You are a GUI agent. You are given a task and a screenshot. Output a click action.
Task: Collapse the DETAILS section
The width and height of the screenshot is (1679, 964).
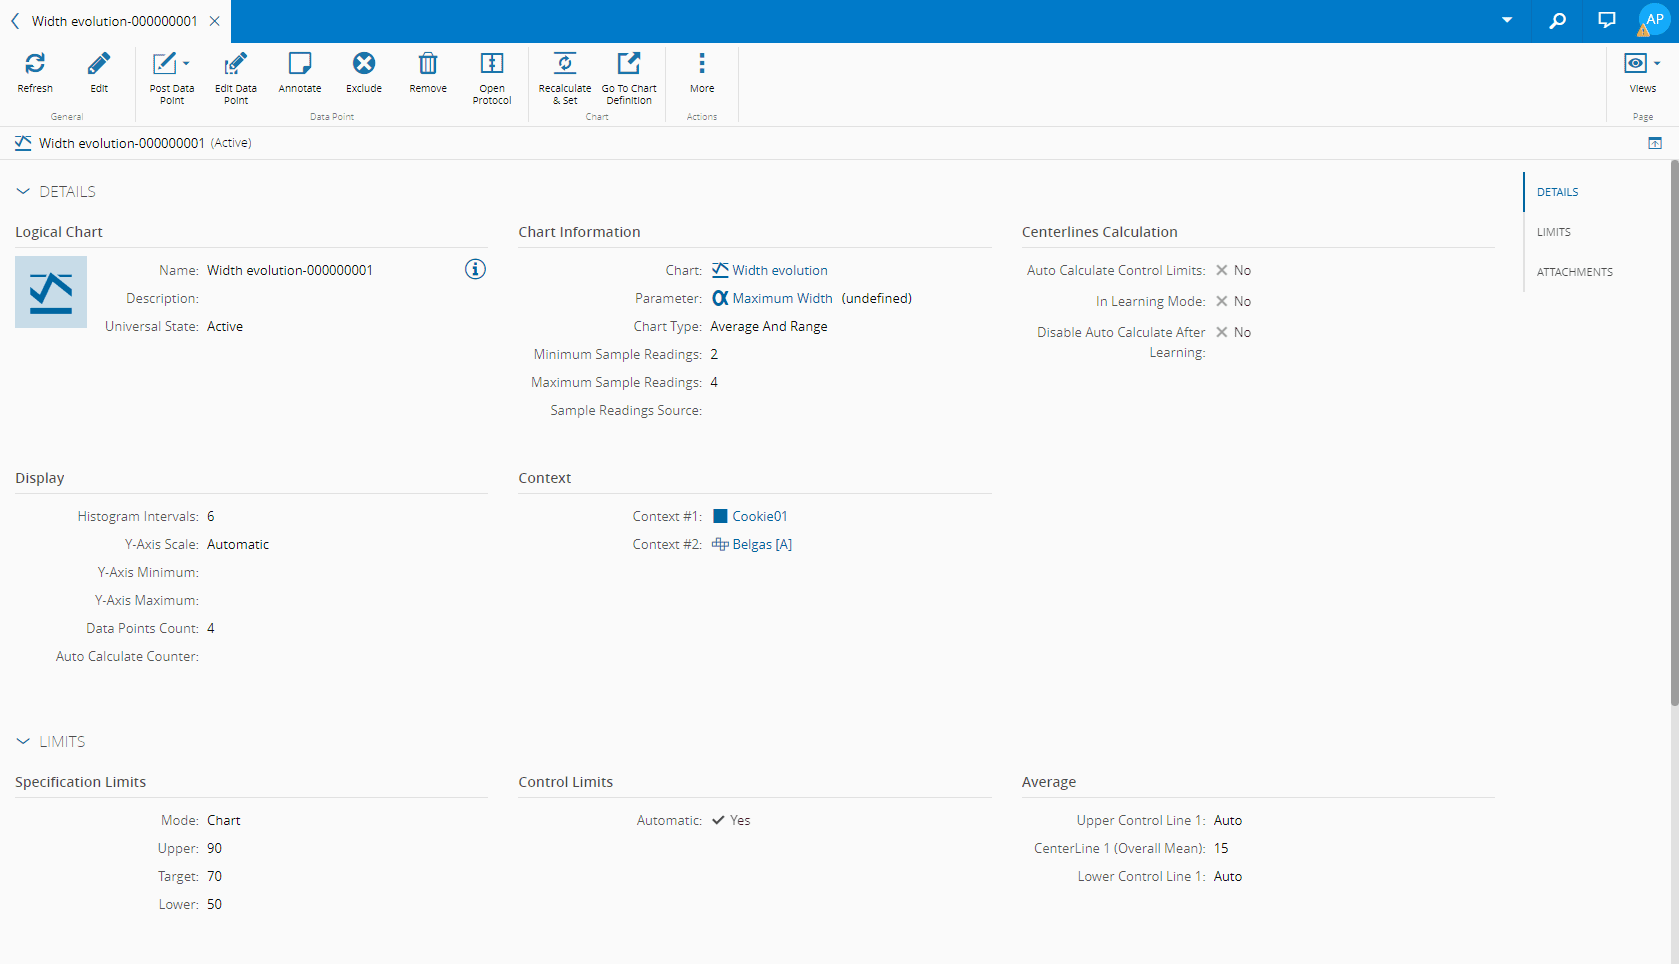[x=23, y=192]
